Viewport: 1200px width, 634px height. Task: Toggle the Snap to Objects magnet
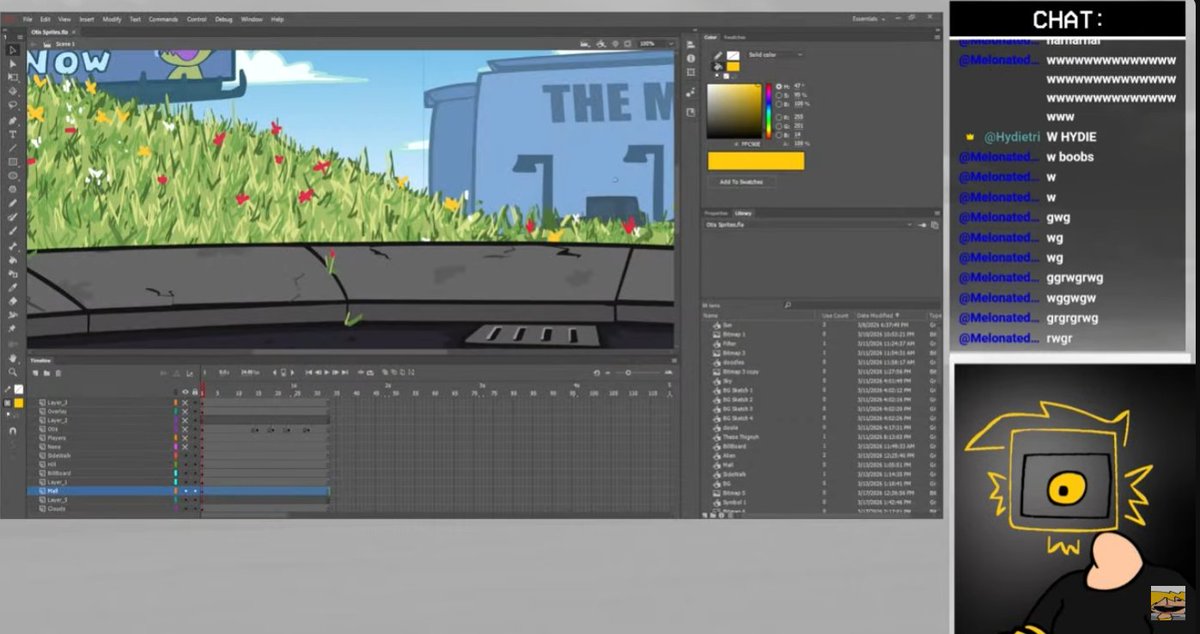click(x=12, y=431)
